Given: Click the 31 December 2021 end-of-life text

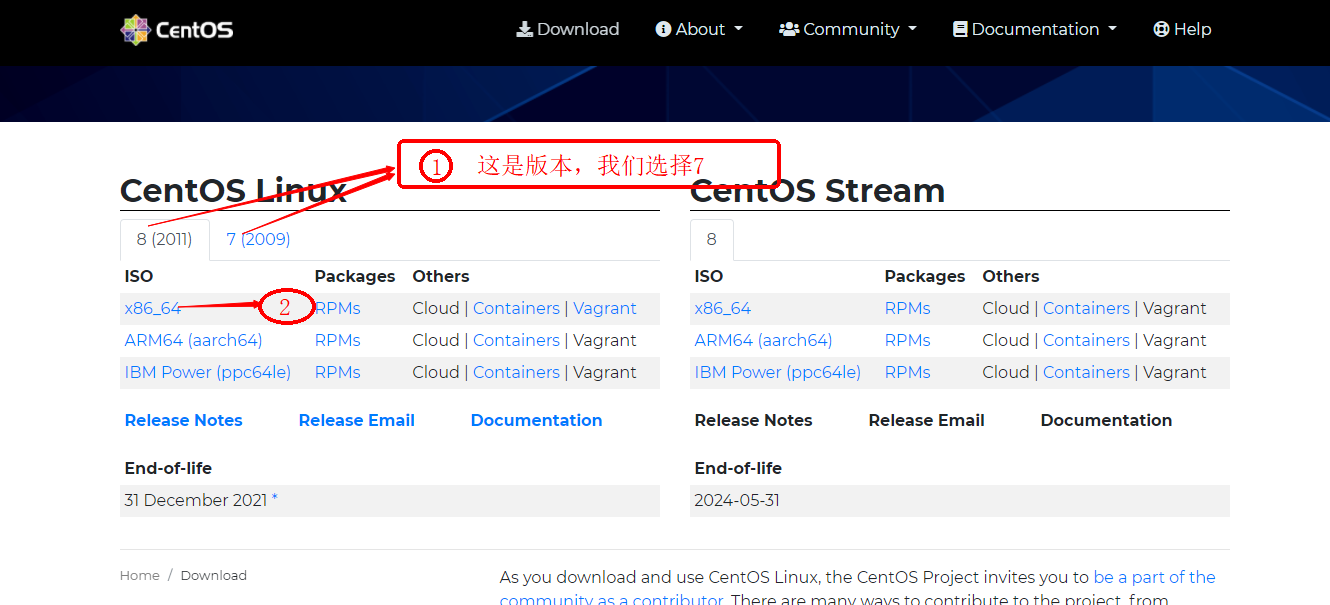Looking at the screenshot, I should pyautogui.click(x=196, y=500).
